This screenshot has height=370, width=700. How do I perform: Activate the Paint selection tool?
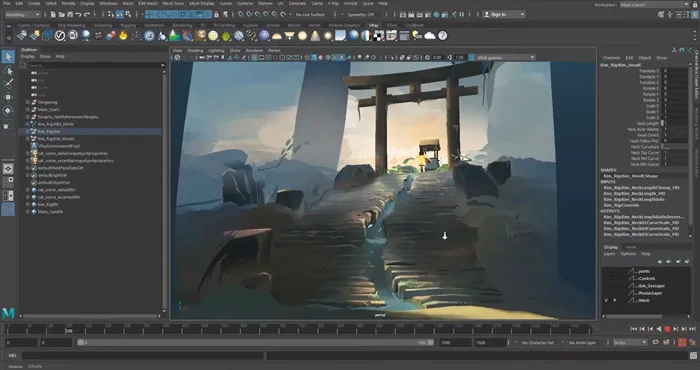[x=8, y=84]
